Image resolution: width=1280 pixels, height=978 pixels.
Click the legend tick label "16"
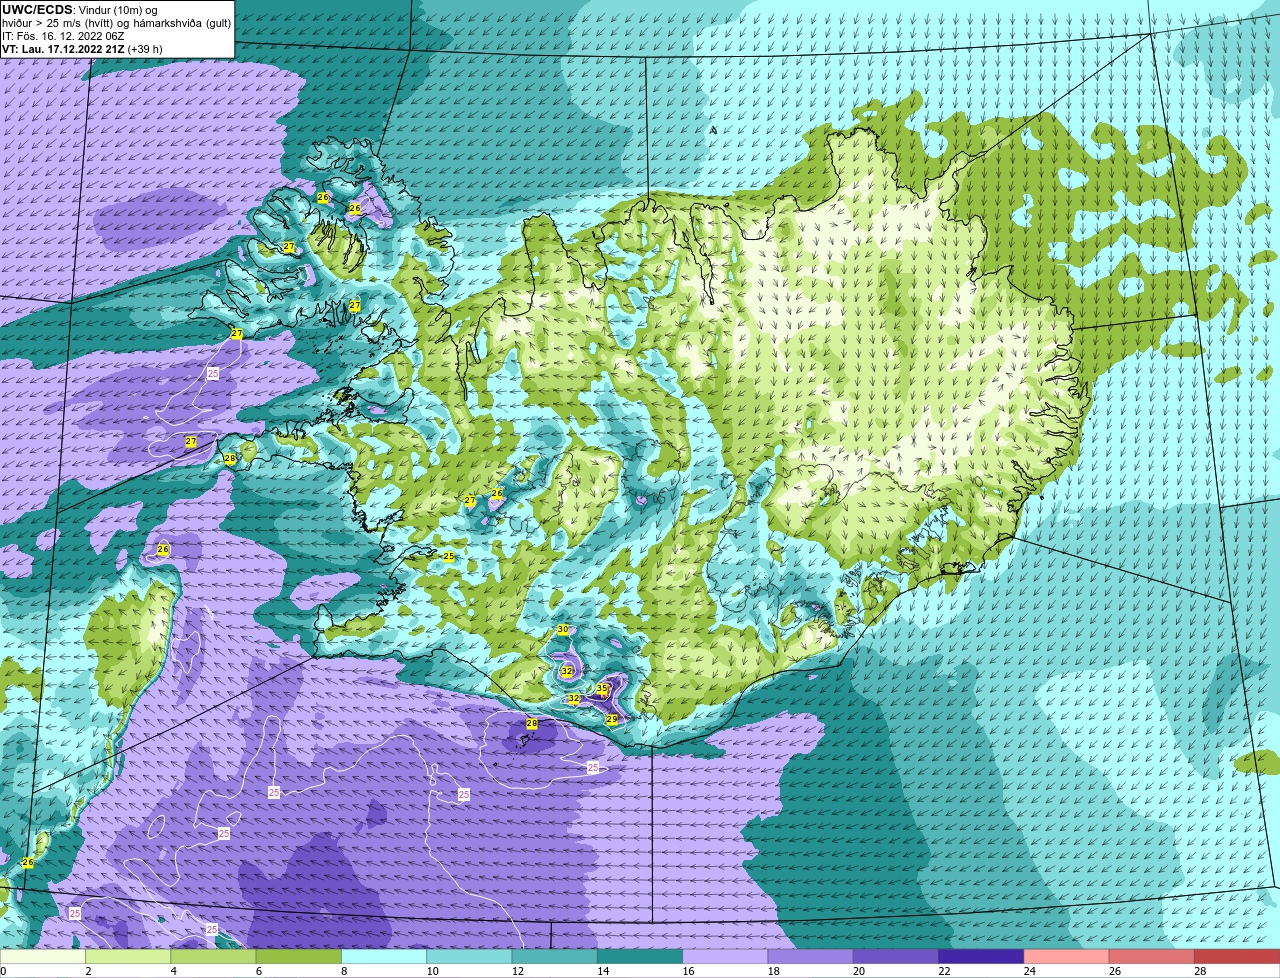(688, 971)
